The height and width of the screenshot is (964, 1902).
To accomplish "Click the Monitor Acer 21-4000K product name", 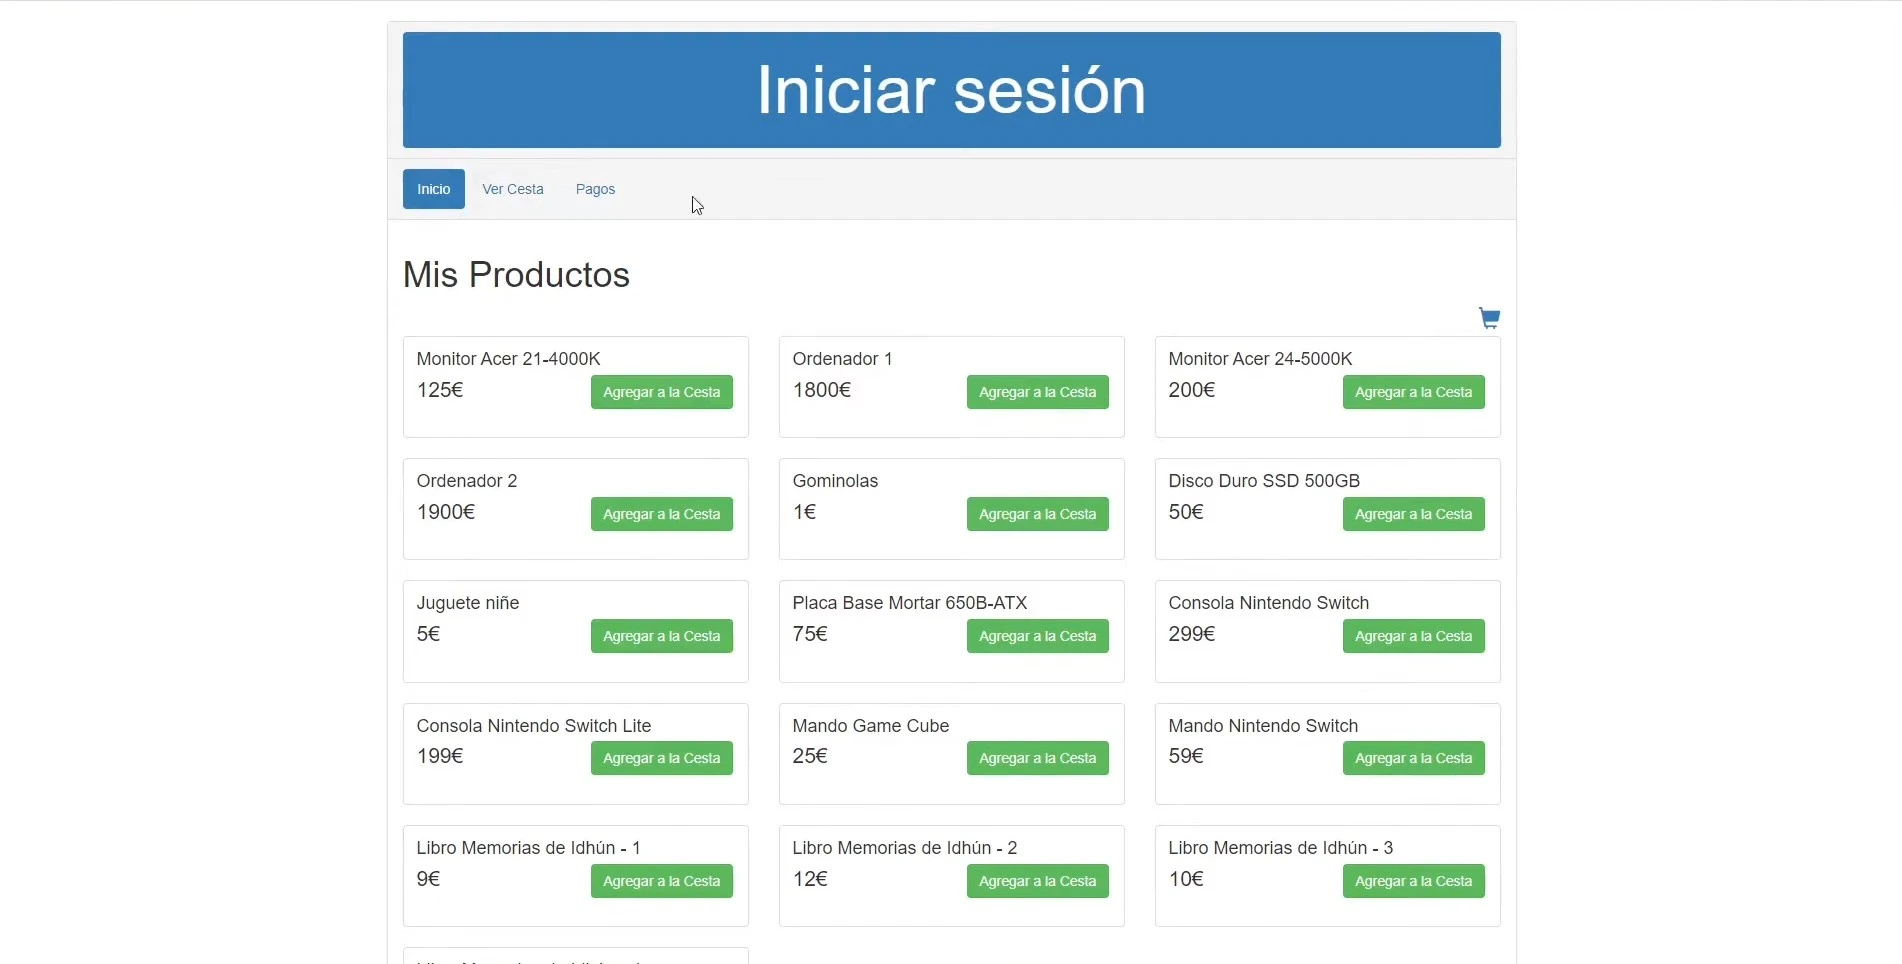I will point(508,359).
